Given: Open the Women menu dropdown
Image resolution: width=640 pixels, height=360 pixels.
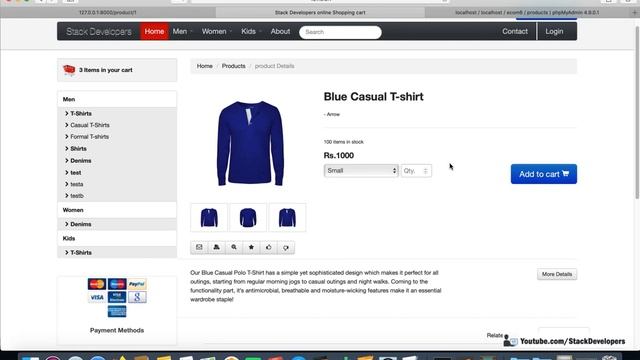Looking at the screenshot, I should 216,31.
